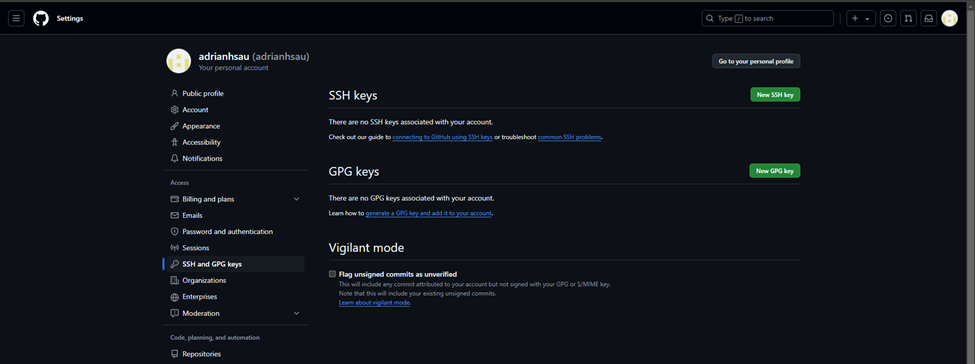The width and height of the screenshot is (975, 364).
Task: Click the Settings title in header
Action: tap(70, 19)
